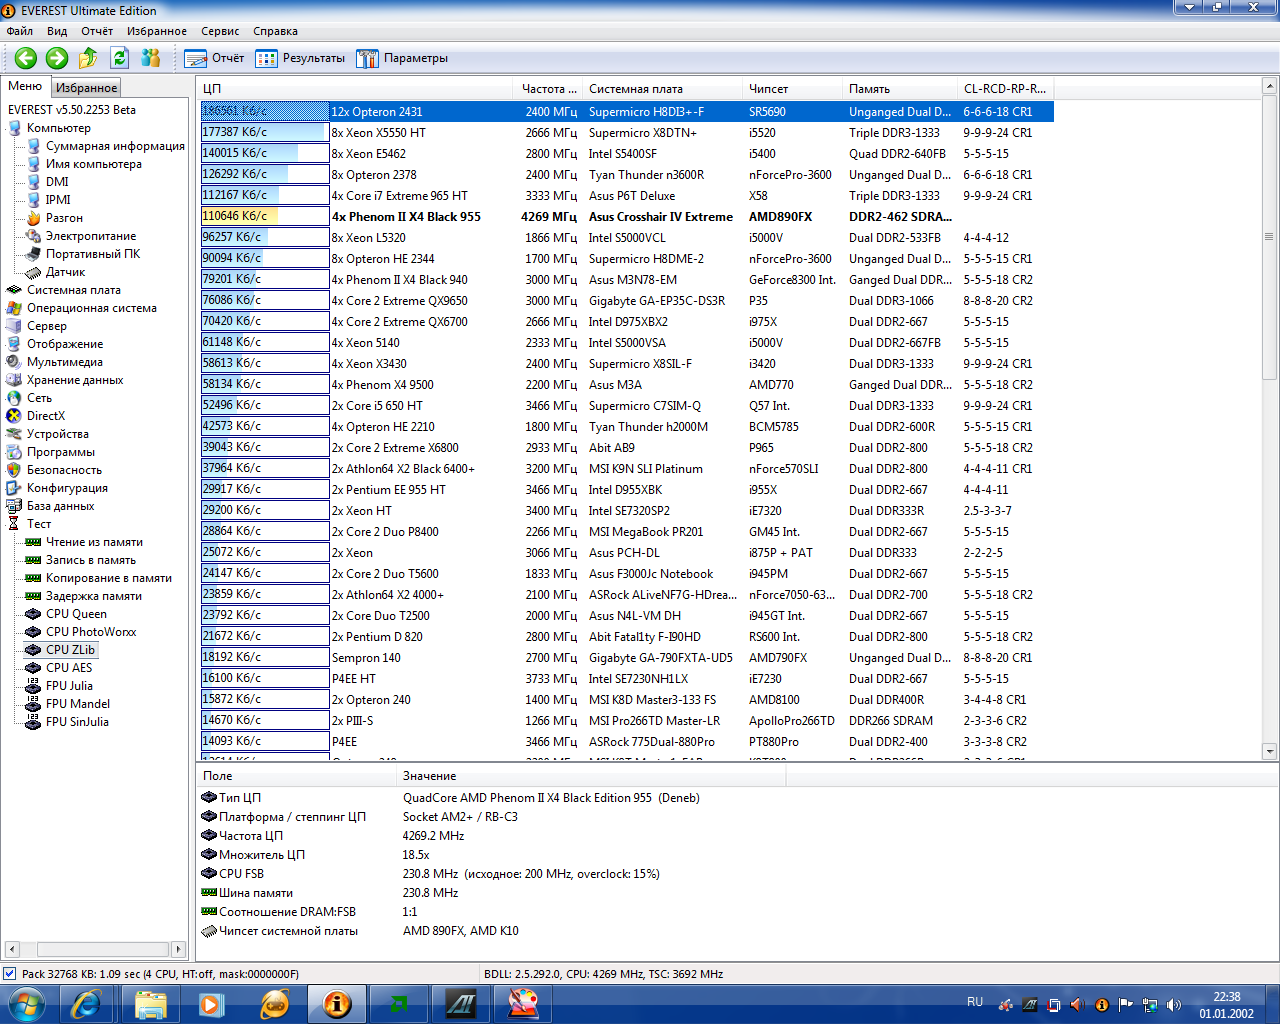Open the Сервис menu
1280x1024 pixels.
pyautogui.click(x=220, y=31)
